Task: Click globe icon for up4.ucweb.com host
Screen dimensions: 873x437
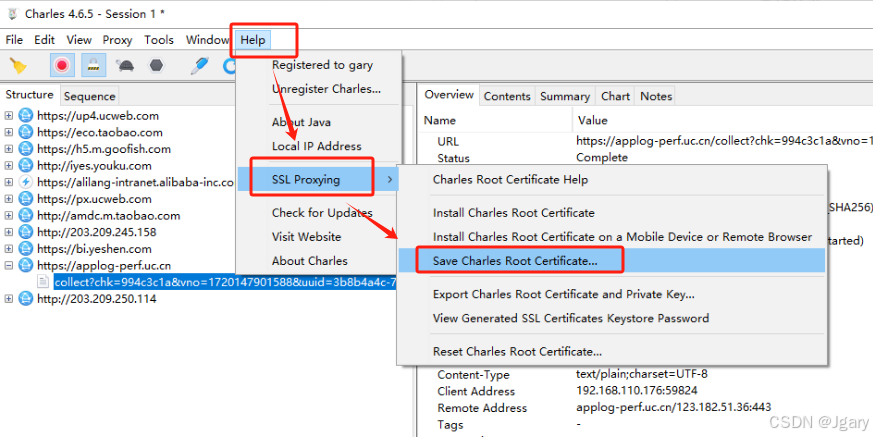Action: tap(26, 116)
